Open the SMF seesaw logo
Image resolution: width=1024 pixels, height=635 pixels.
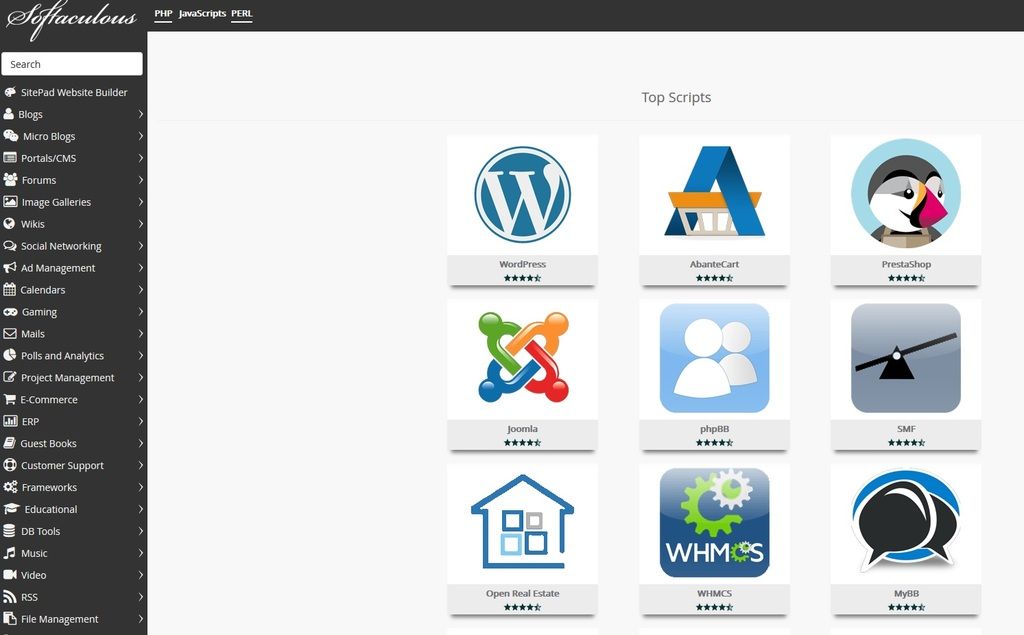pos(906,358)
